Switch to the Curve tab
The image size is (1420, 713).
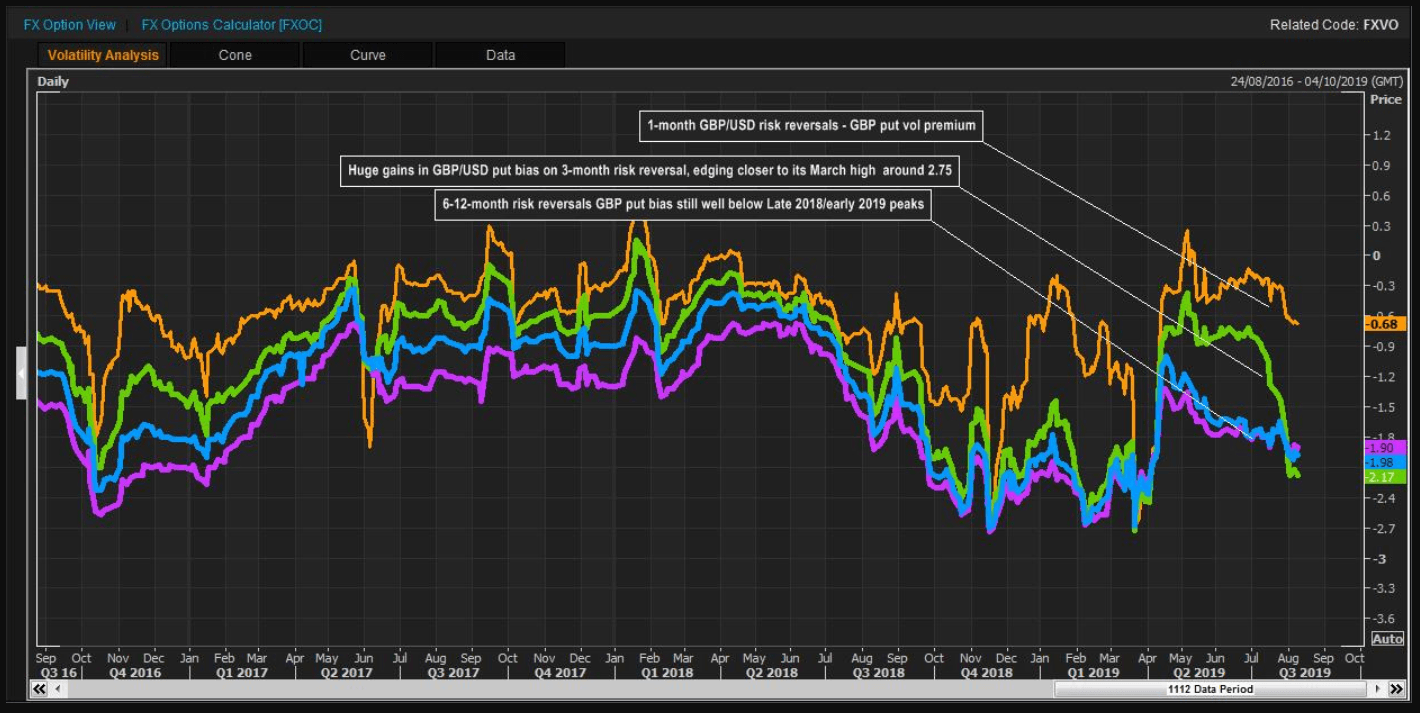coord(368,55)
